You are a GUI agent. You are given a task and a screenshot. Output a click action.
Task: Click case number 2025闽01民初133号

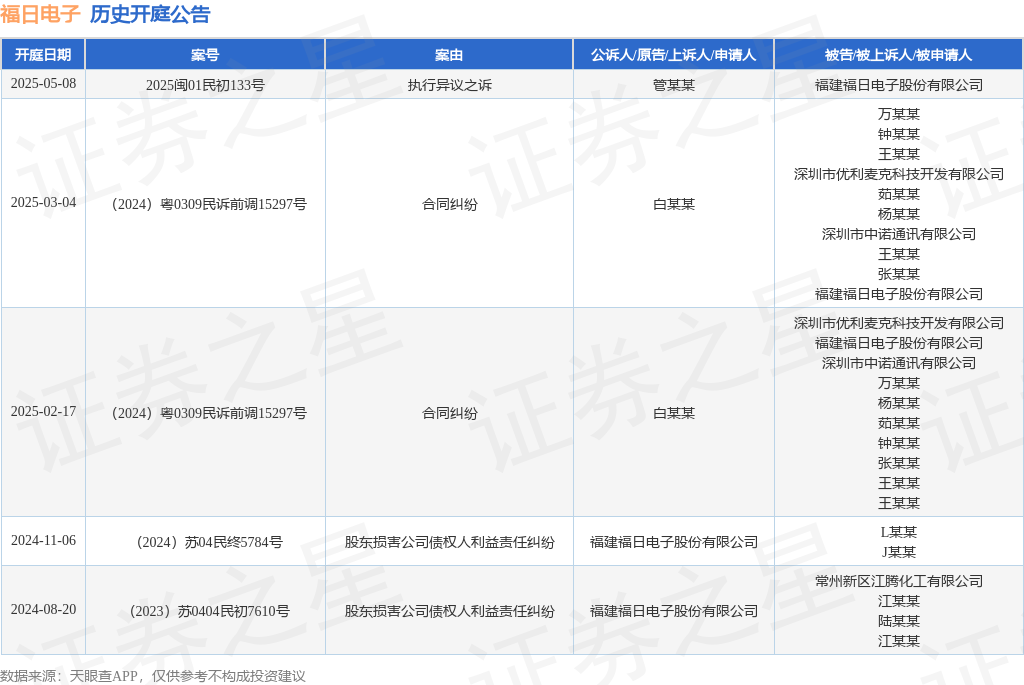click(205, 86)
